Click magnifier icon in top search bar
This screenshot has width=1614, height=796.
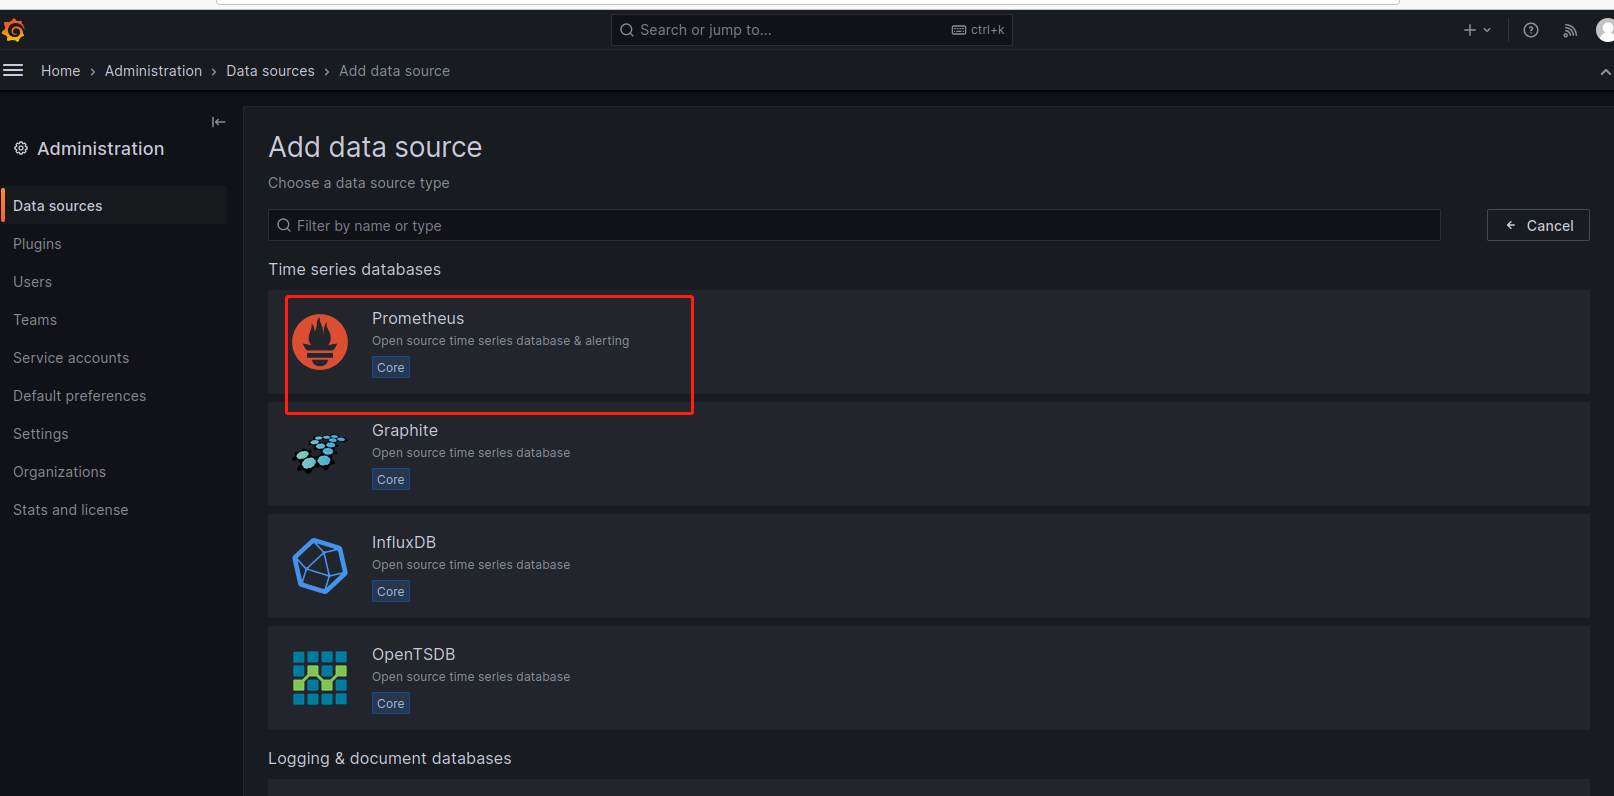pyautogui.click(x=627, y=30)
